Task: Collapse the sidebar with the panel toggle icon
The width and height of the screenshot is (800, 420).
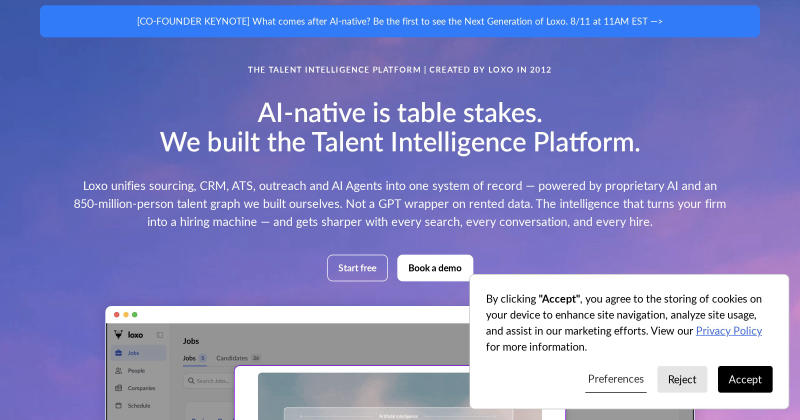Action: click(160, 335)
